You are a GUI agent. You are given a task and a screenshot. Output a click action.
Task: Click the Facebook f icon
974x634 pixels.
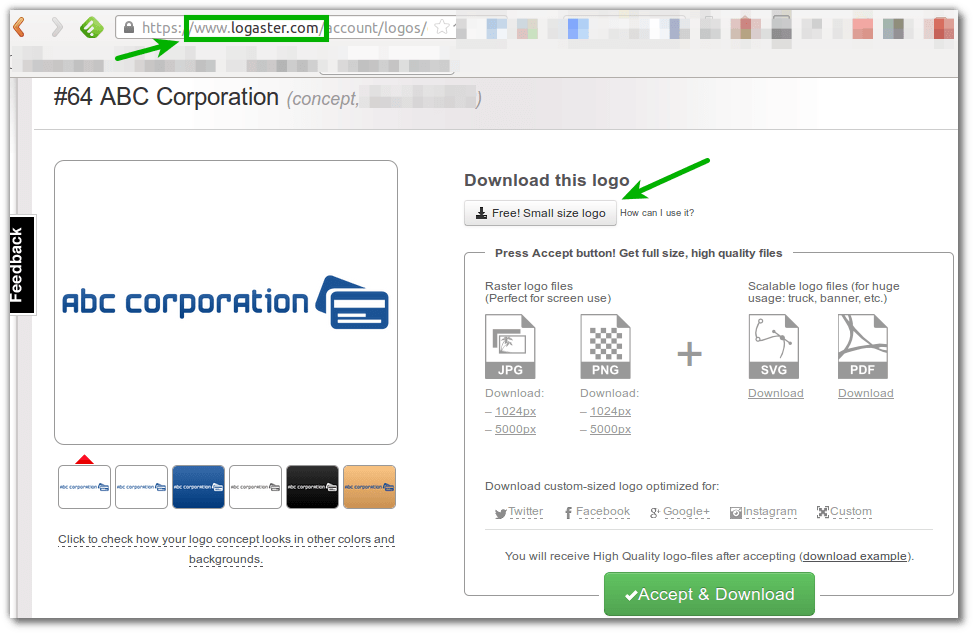pyautogui.click(x=568, y=512)
